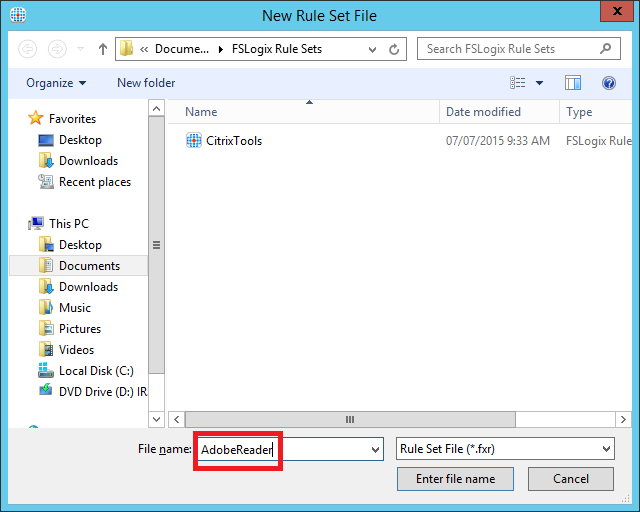
Task: Open Help with the question mark icon
Action: (x=609, y=83)
